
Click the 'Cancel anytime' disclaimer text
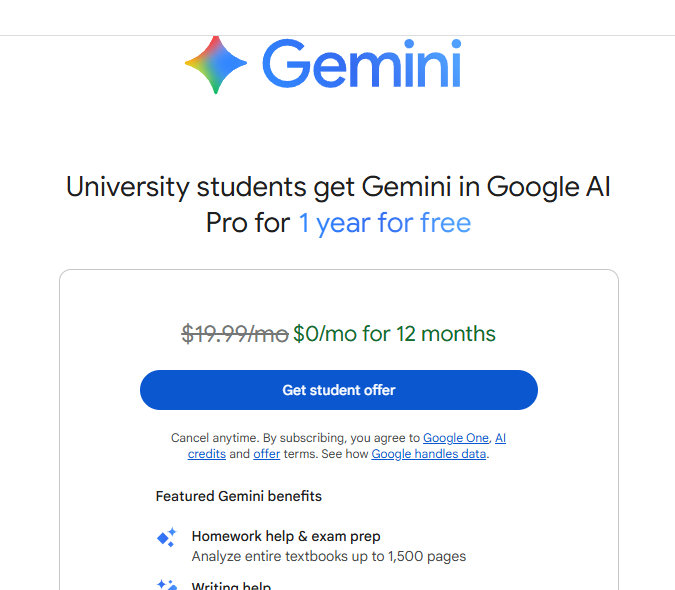point(215,438)
